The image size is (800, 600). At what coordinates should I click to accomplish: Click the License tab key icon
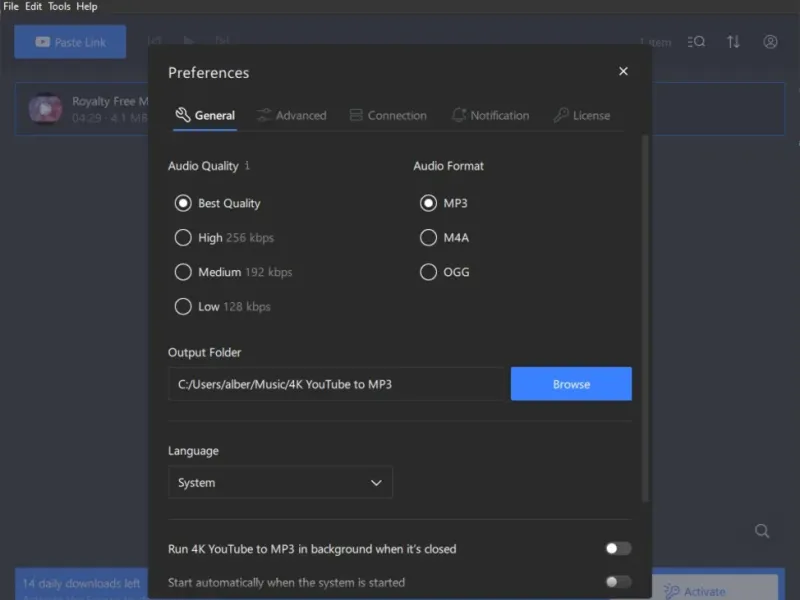pyautogui.click(x=561, y=115)
